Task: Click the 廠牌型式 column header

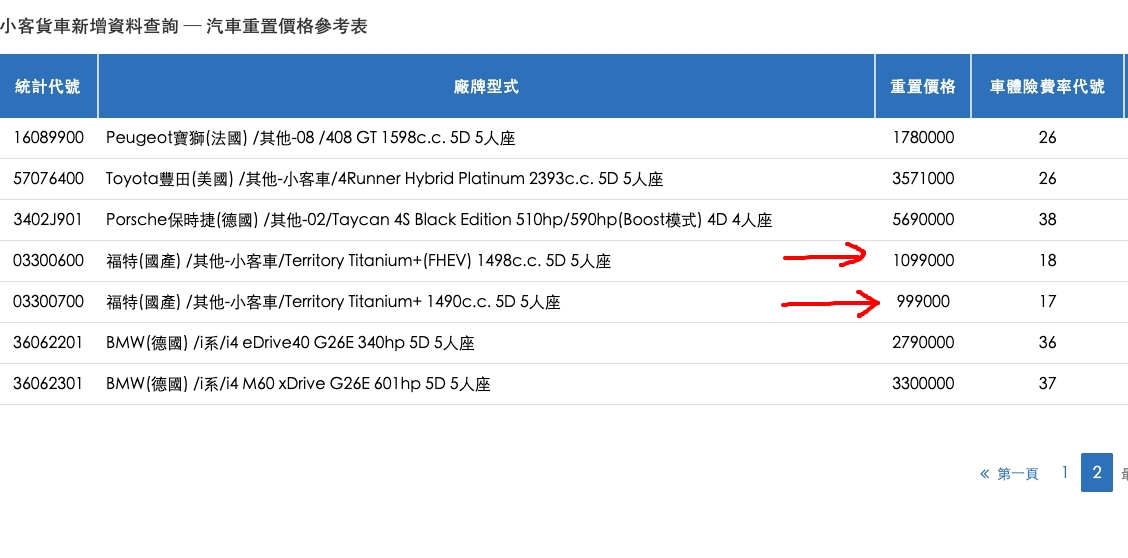Action: point(486,86)
